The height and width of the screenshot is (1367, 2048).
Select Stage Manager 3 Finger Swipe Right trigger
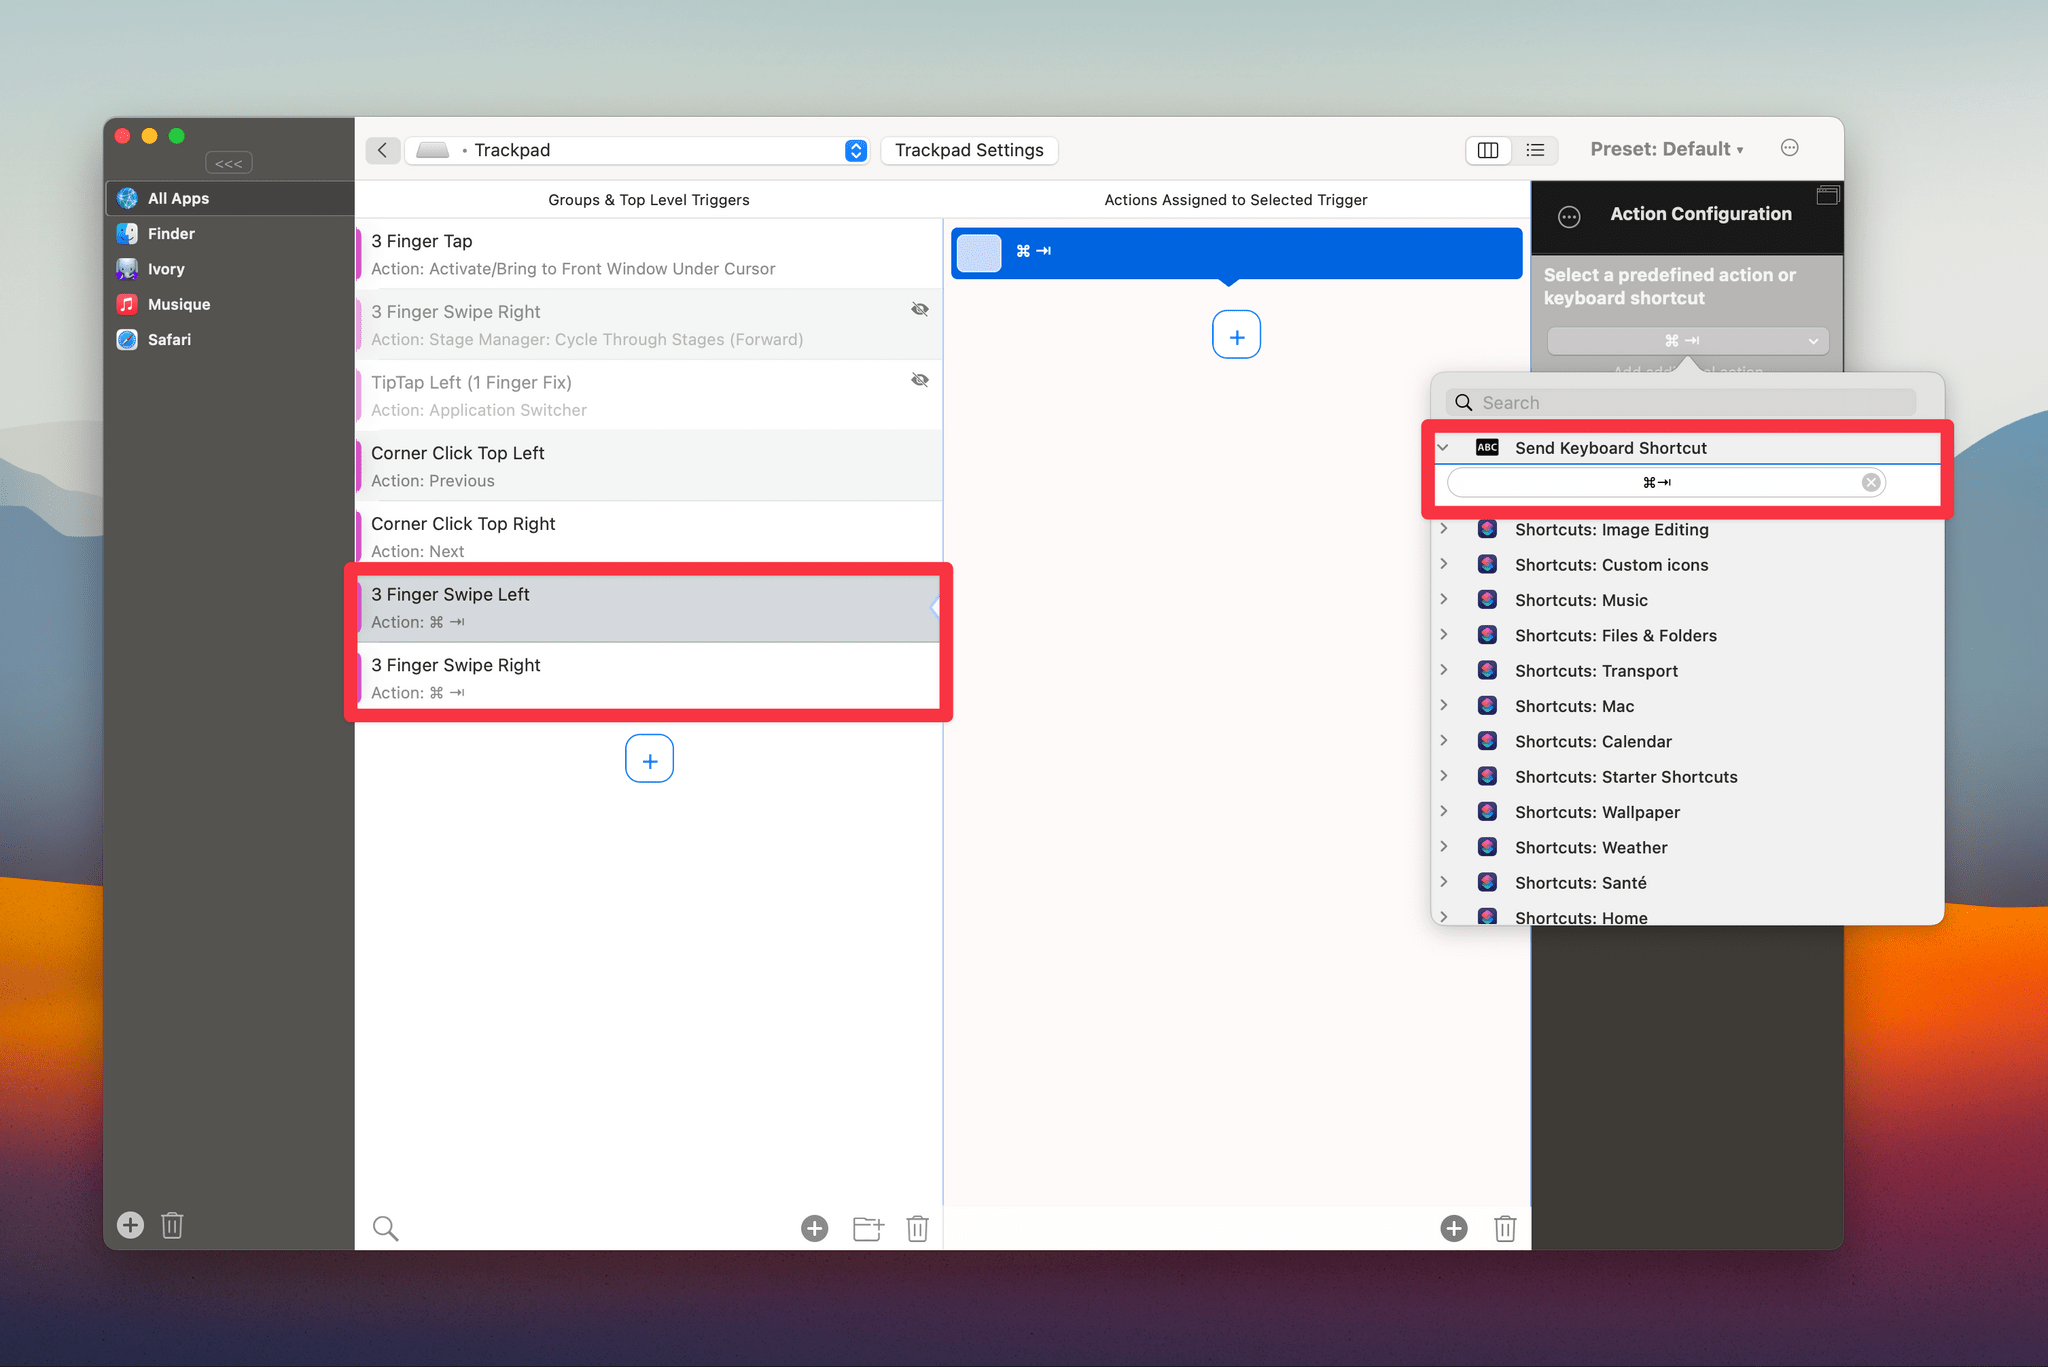649,325
